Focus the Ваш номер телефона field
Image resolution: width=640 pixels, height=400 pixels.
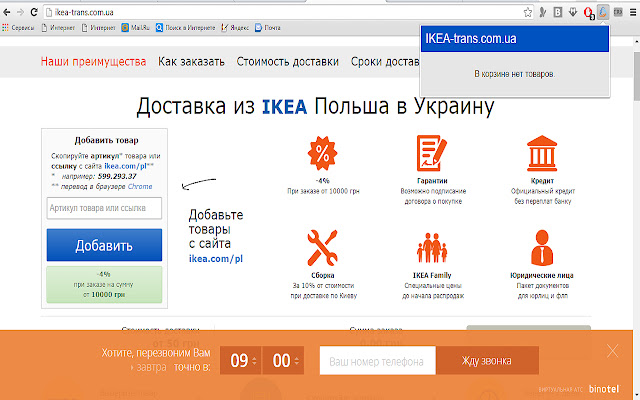point(378,360)
